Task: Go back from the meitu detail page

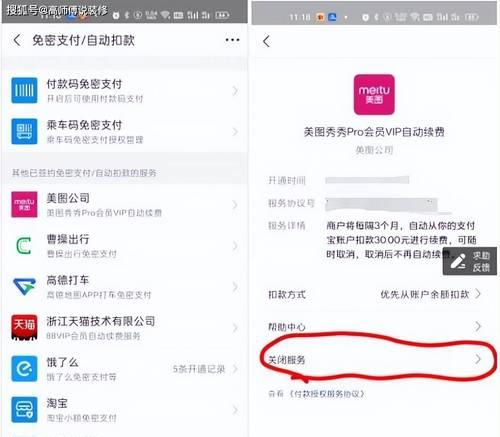Action: [x=266, y=41]
